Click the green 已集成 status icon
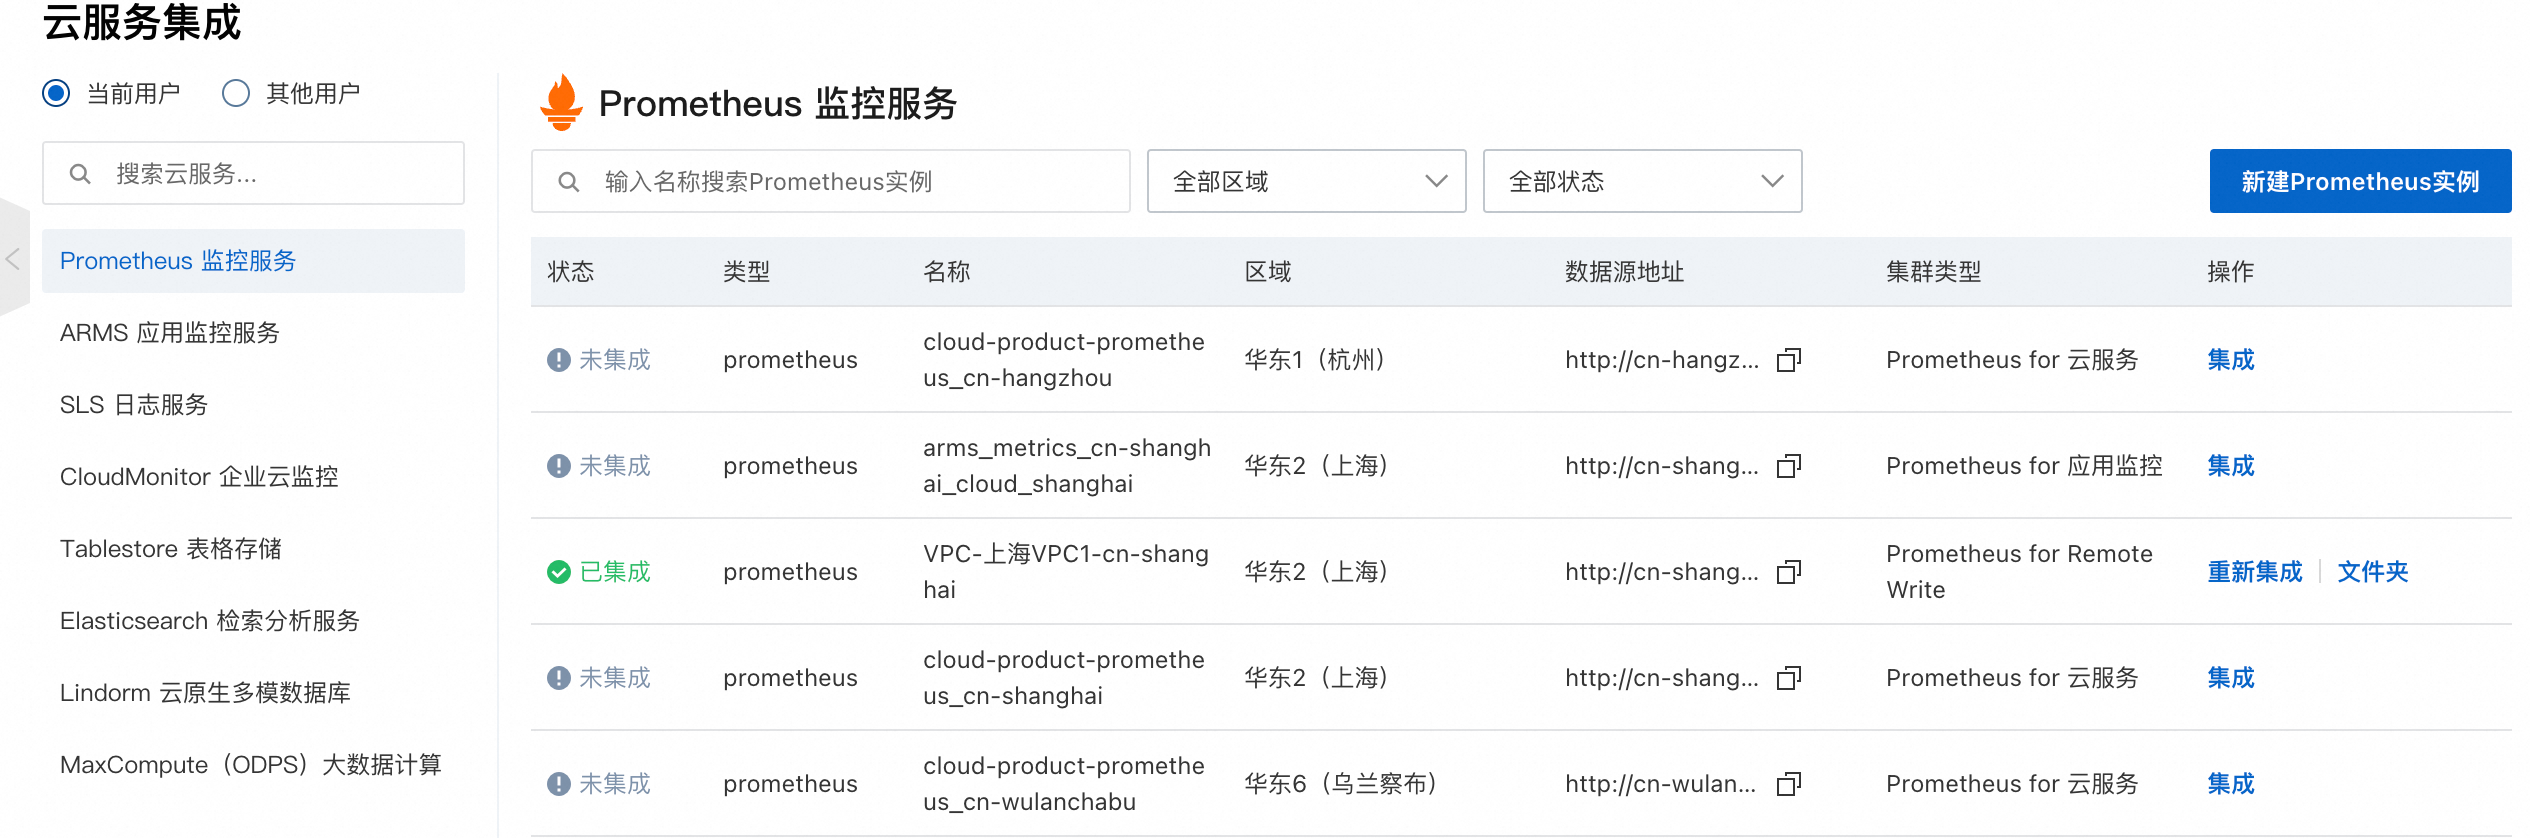This screenshot has width=2530, height=838. point(558,572)
